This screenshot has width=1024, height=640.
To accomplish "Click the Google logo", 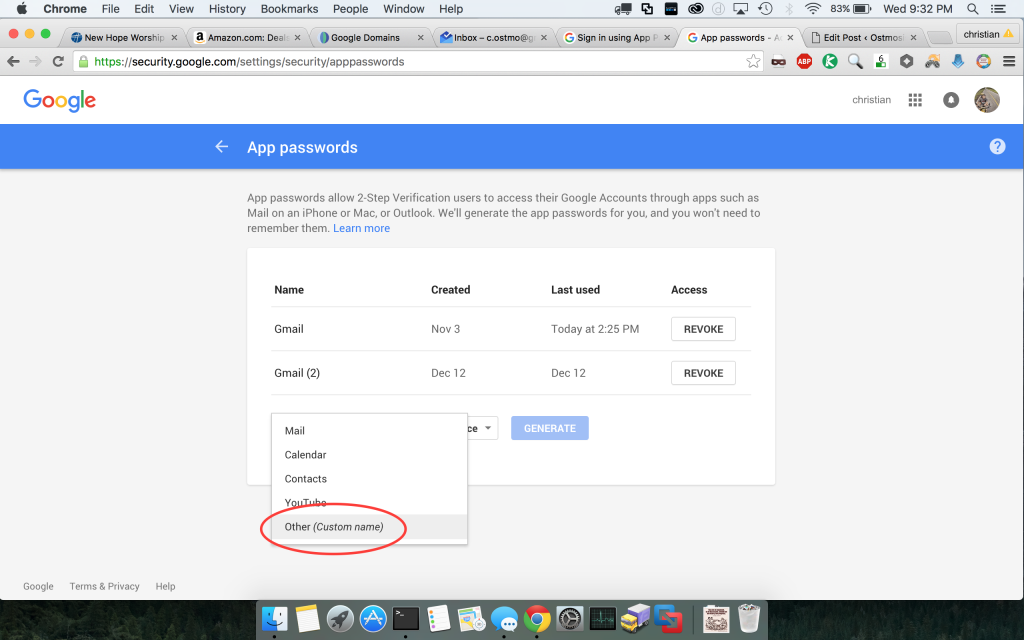I will [x=59, y=101].
